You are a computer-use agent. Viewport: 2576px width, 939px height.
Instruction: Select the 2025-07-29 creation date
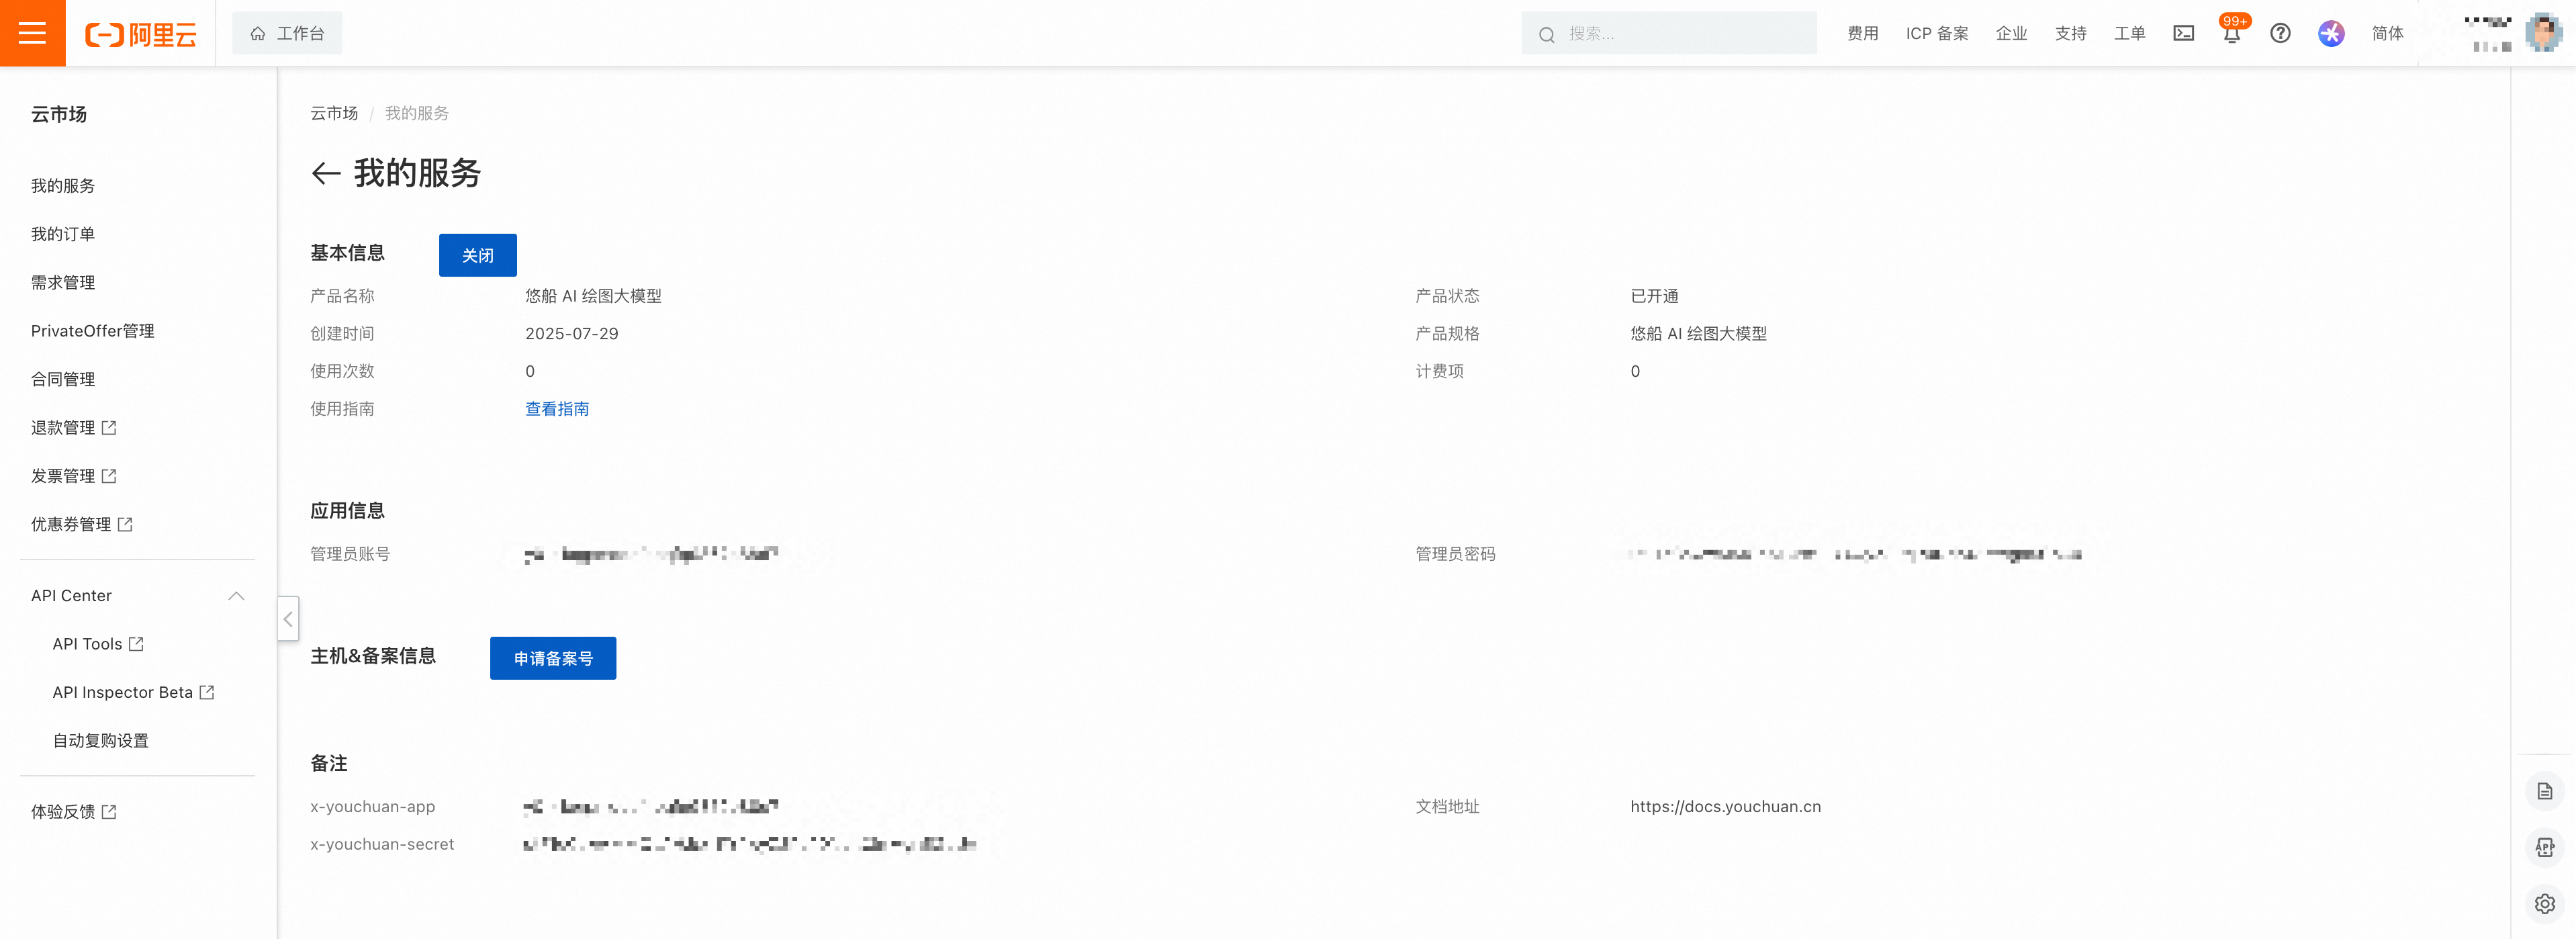coord(572,334)
